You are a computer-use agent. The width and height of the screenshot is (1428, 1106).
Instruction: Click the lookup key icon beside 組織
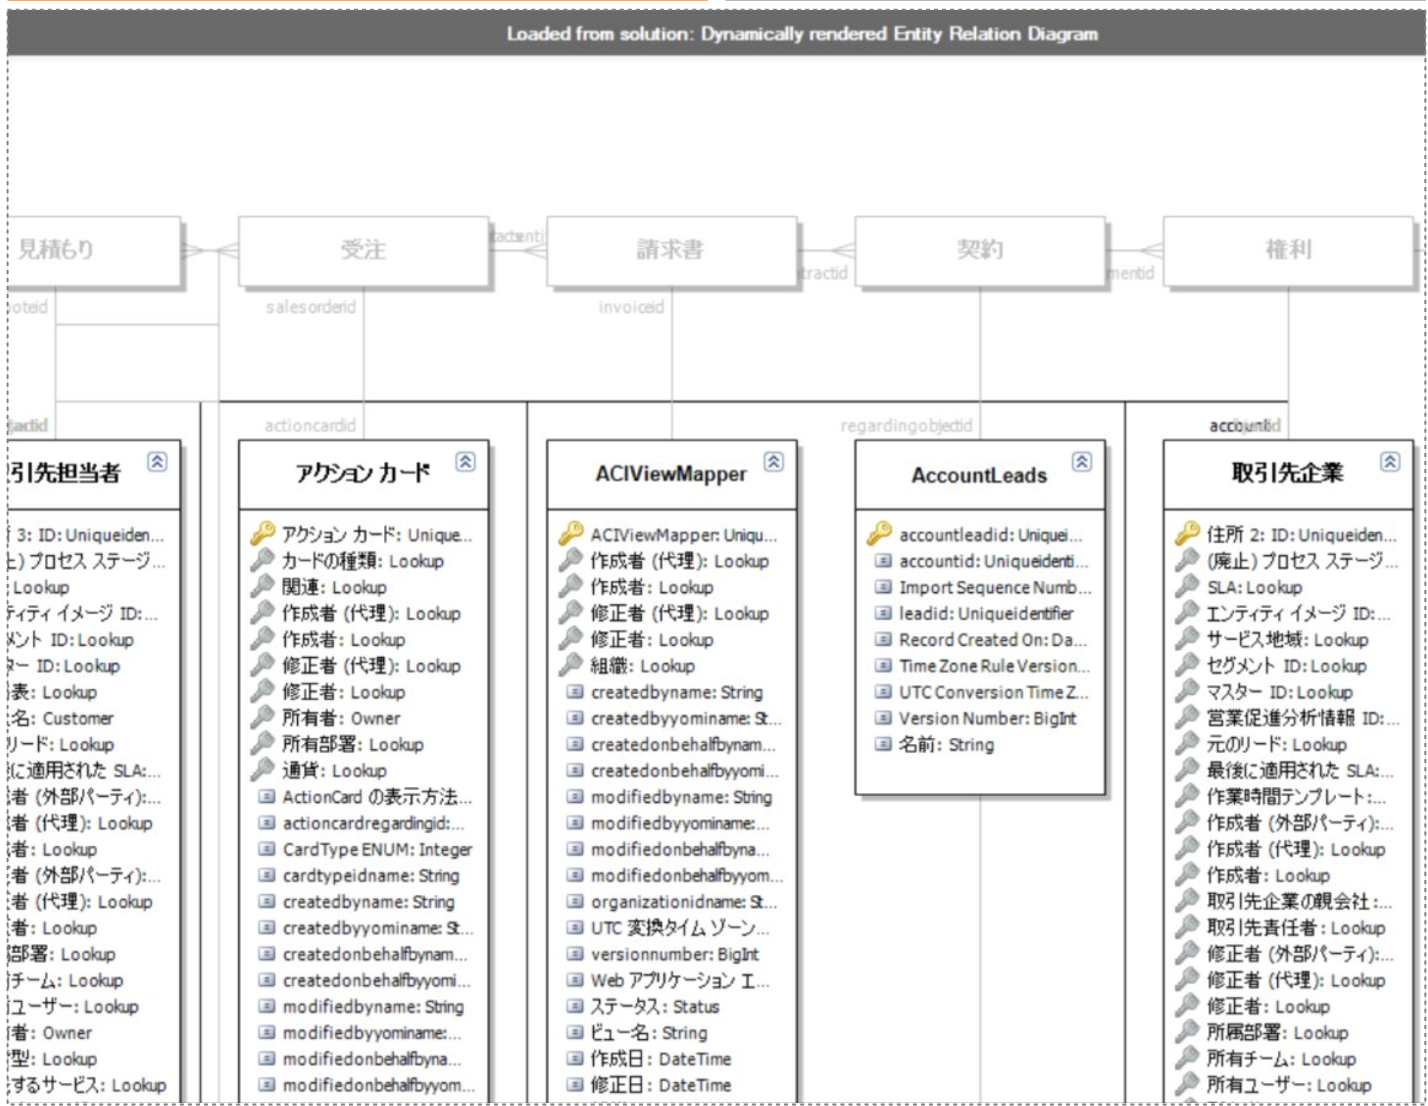click(571, 665)
